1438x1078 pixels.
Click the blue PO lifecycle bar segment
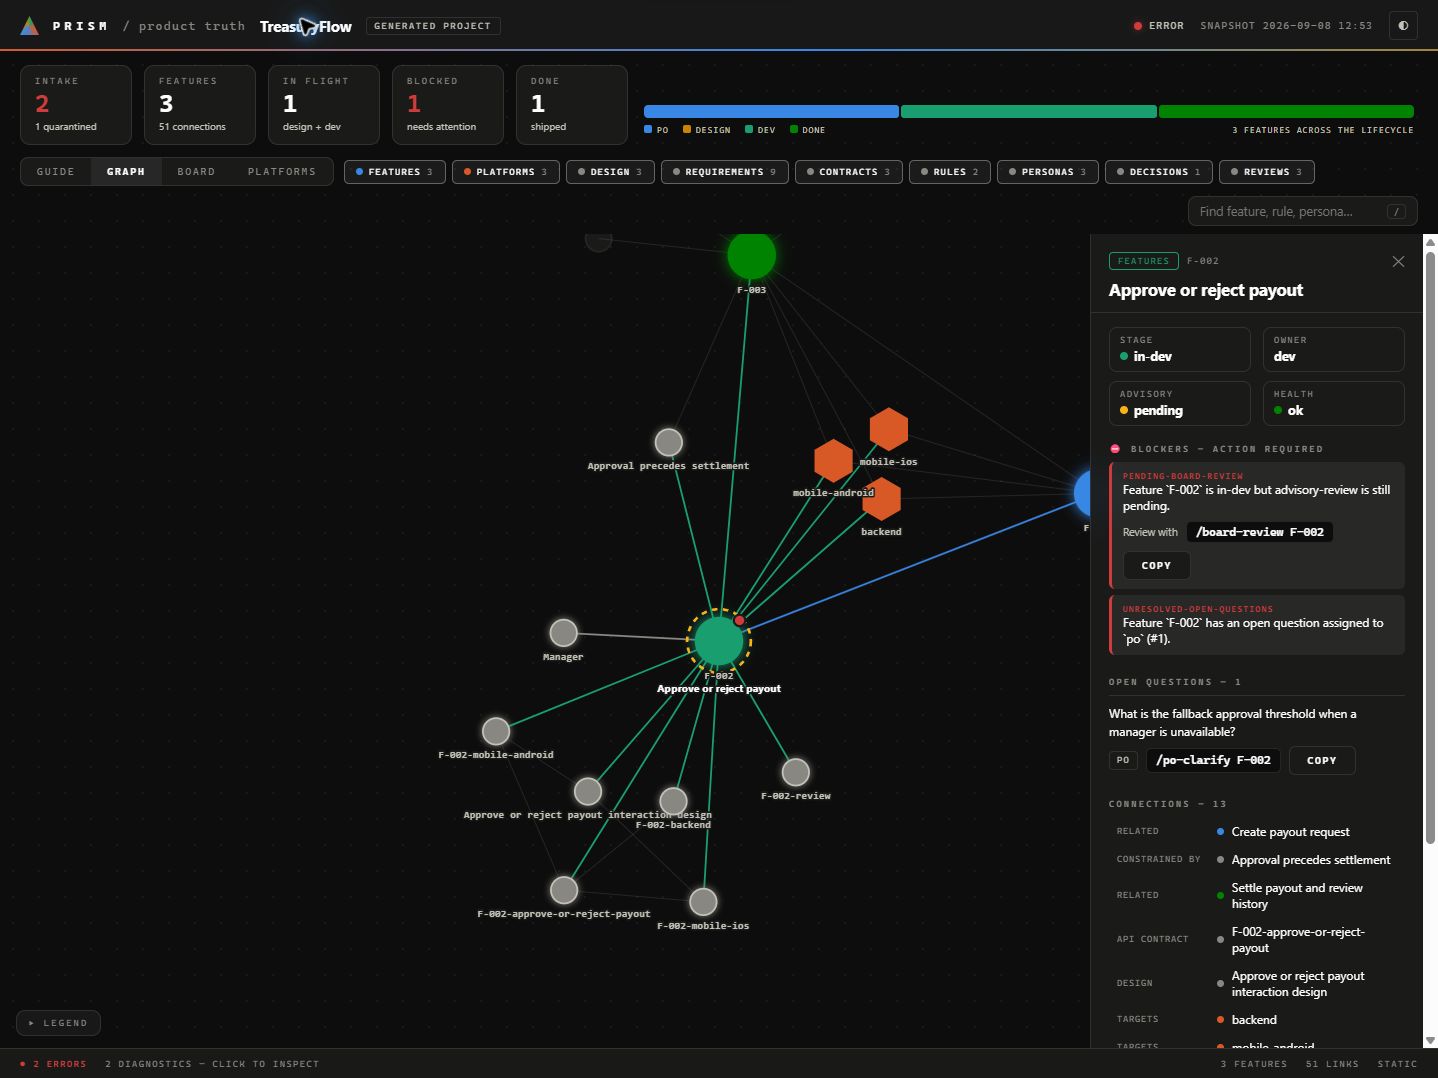[x=771, y=112]
